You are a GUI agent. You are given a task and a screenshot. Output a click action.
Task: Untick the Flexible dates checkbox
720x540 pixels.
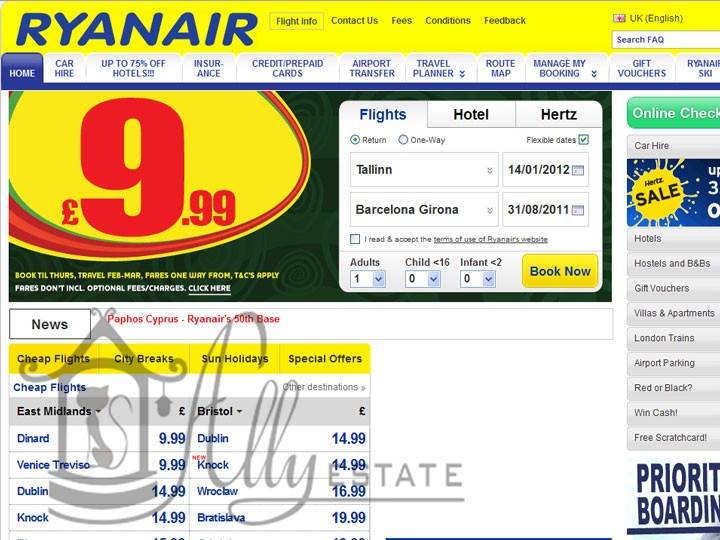pyautogui.click(x=584, y=140)
